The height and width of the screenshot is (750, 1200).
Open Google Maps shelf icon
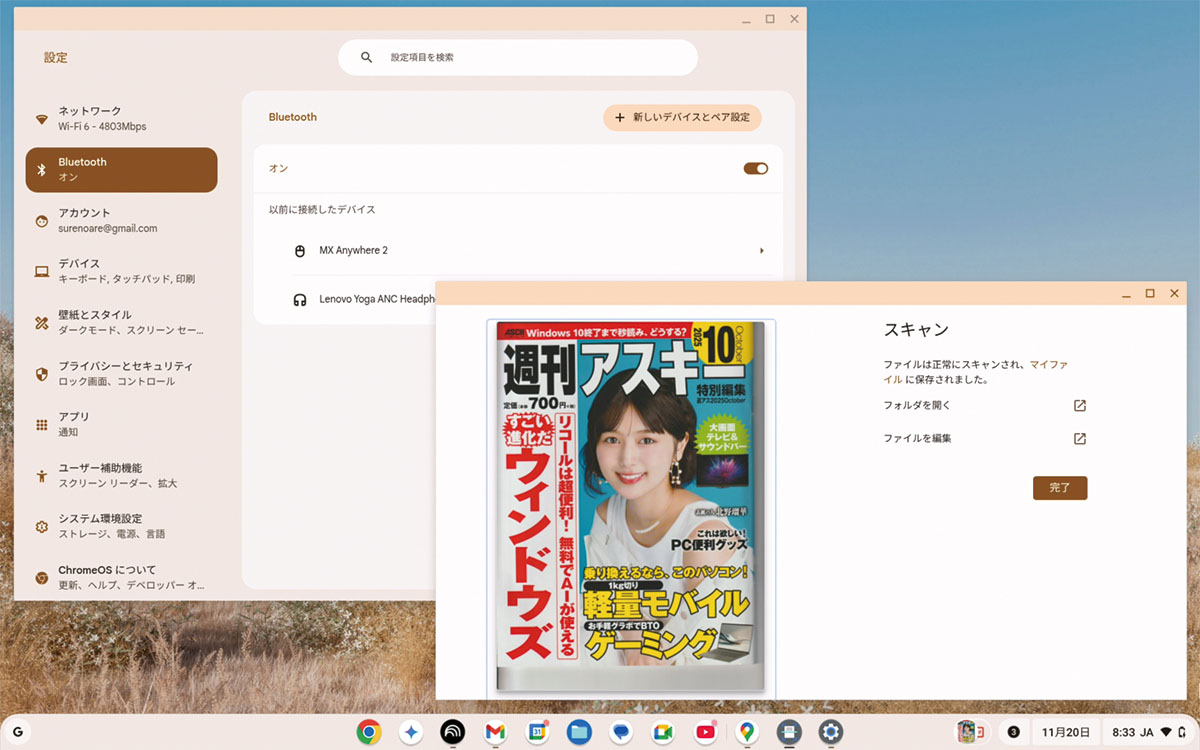click(746, 732)
